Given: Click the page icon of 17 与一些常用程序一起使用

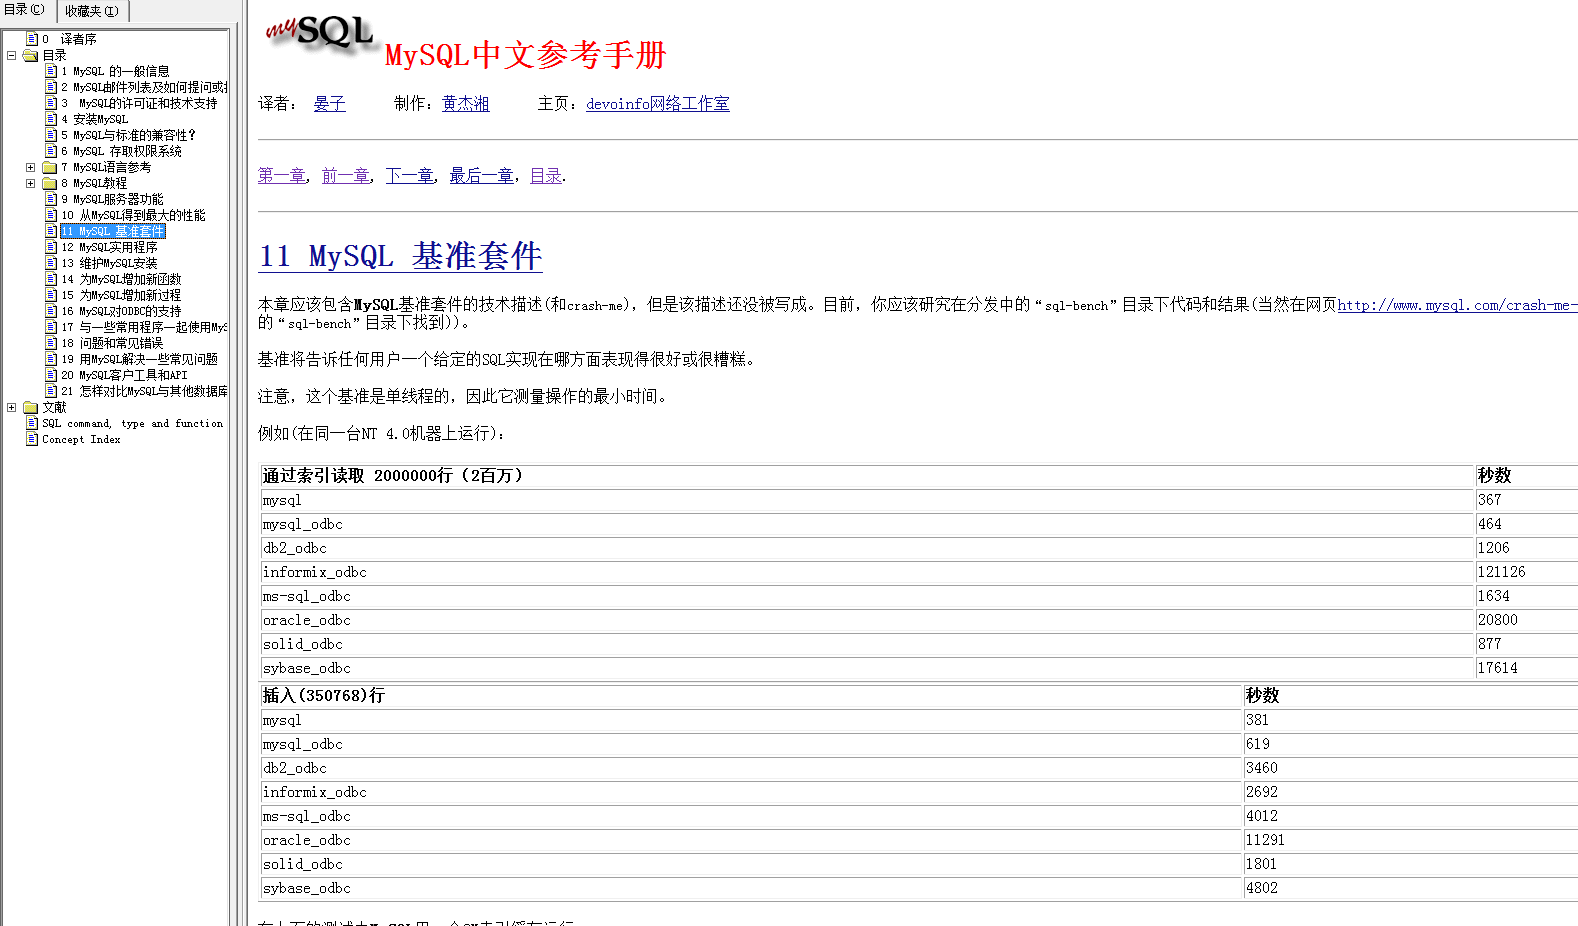Looking at the screenshot, I should [x=51, y=327].
